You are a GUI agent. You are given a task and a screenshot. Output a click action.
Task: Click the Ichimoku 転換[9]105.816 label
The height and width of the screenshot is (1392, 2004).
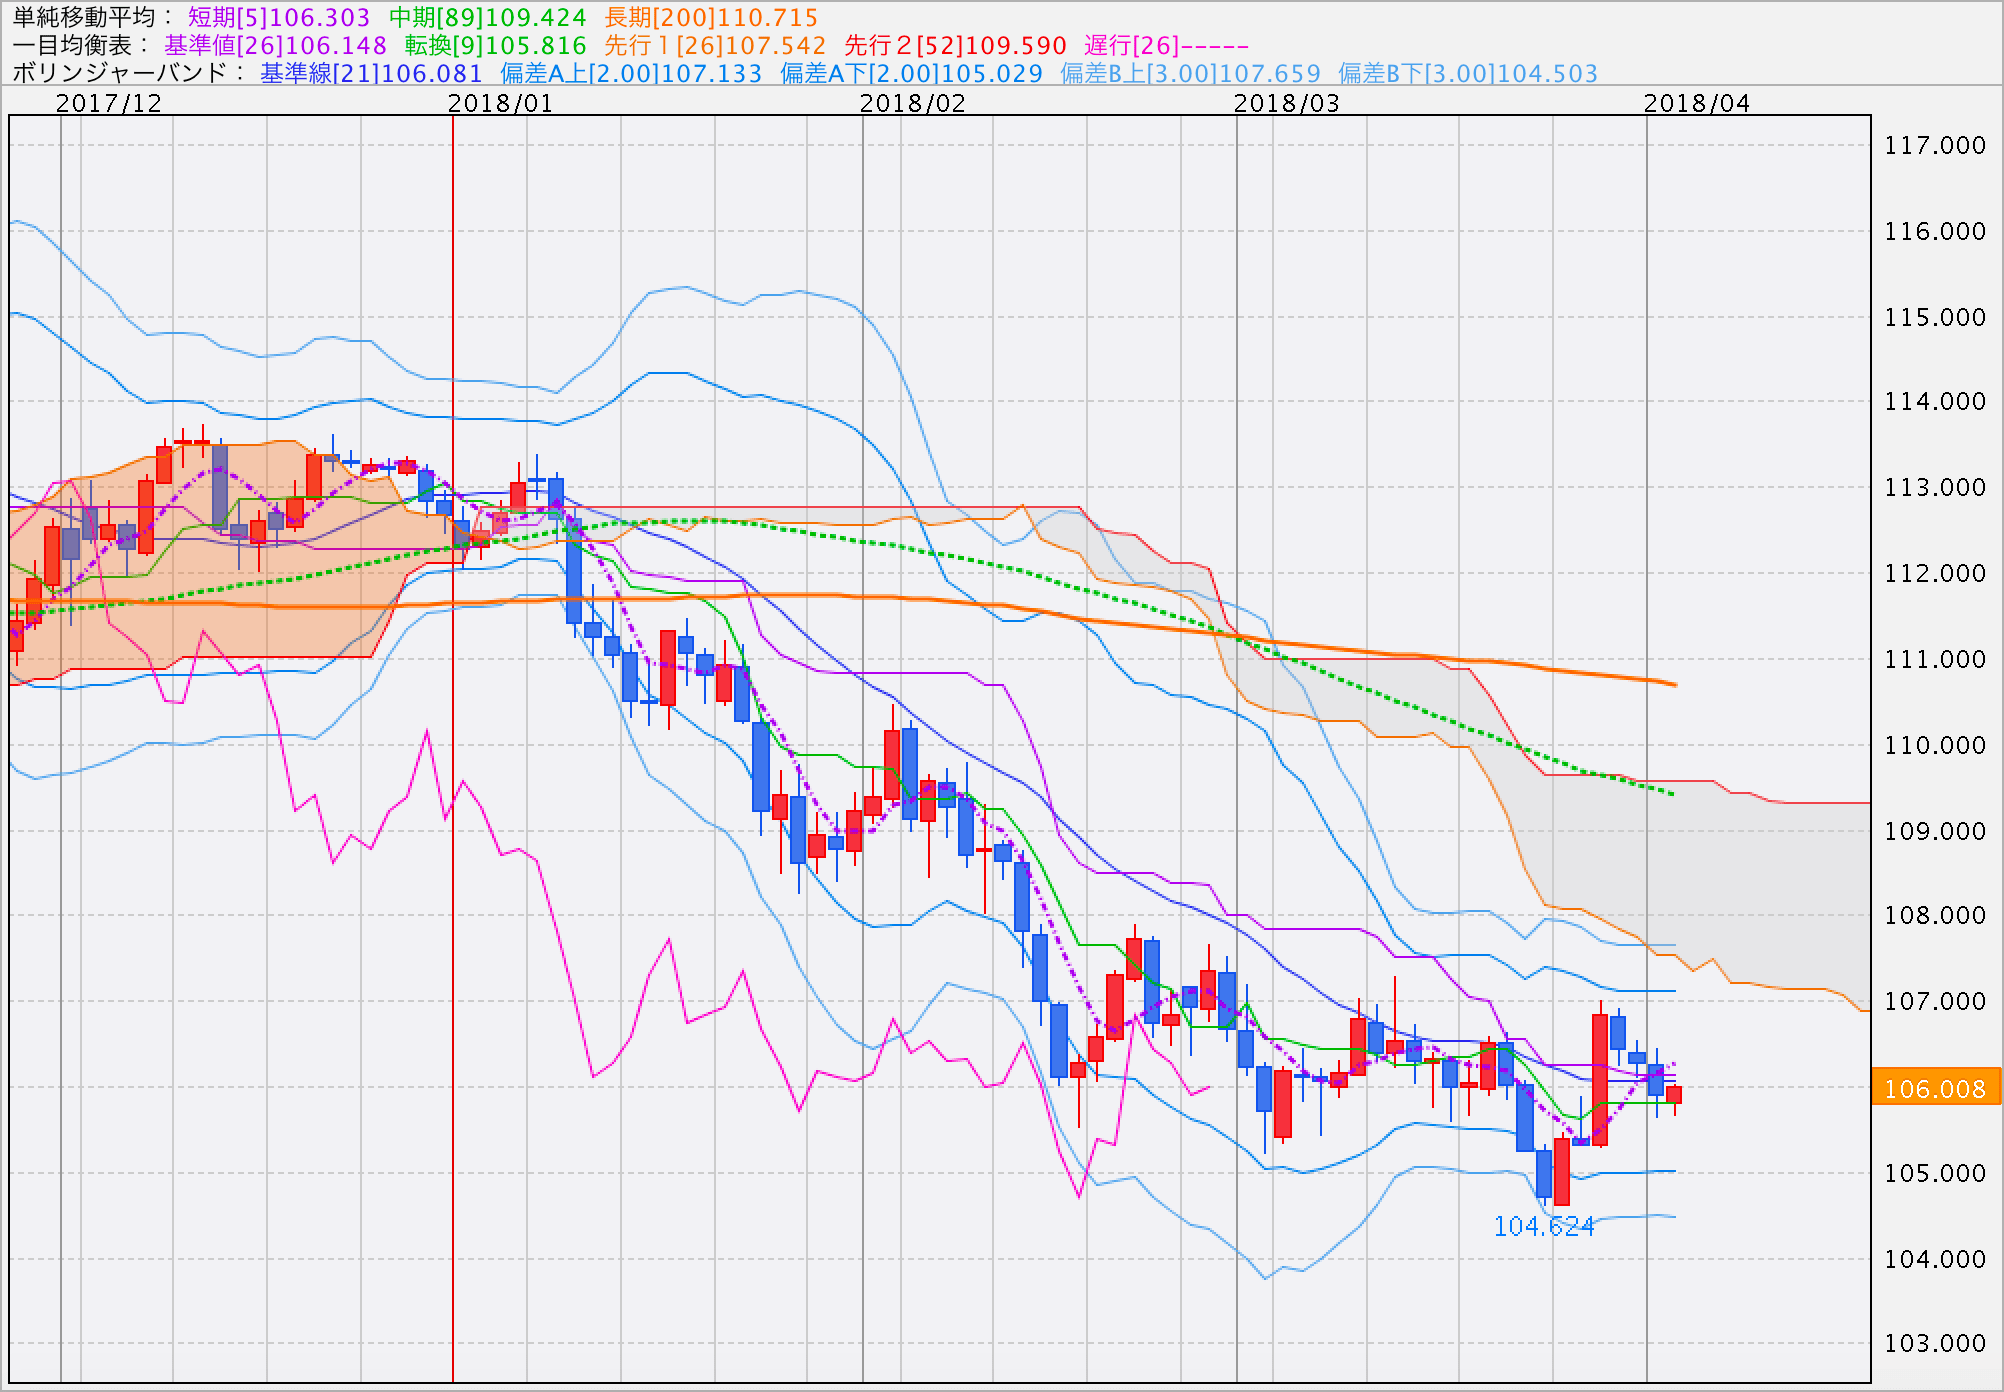tap(495, 45)
